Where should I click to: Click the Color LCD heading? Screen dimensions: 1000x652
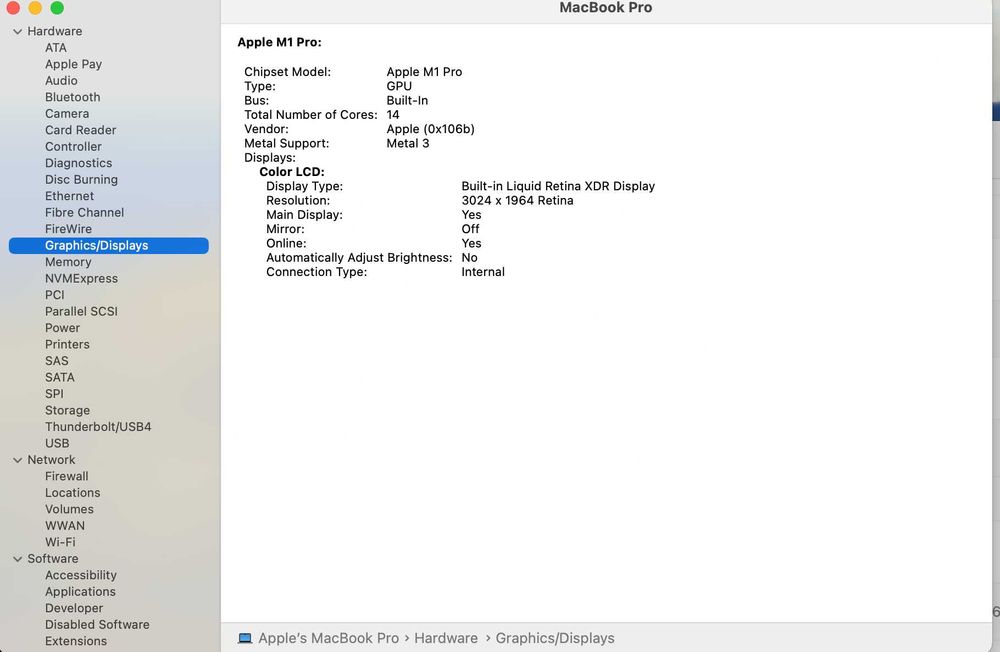[291, 172]
